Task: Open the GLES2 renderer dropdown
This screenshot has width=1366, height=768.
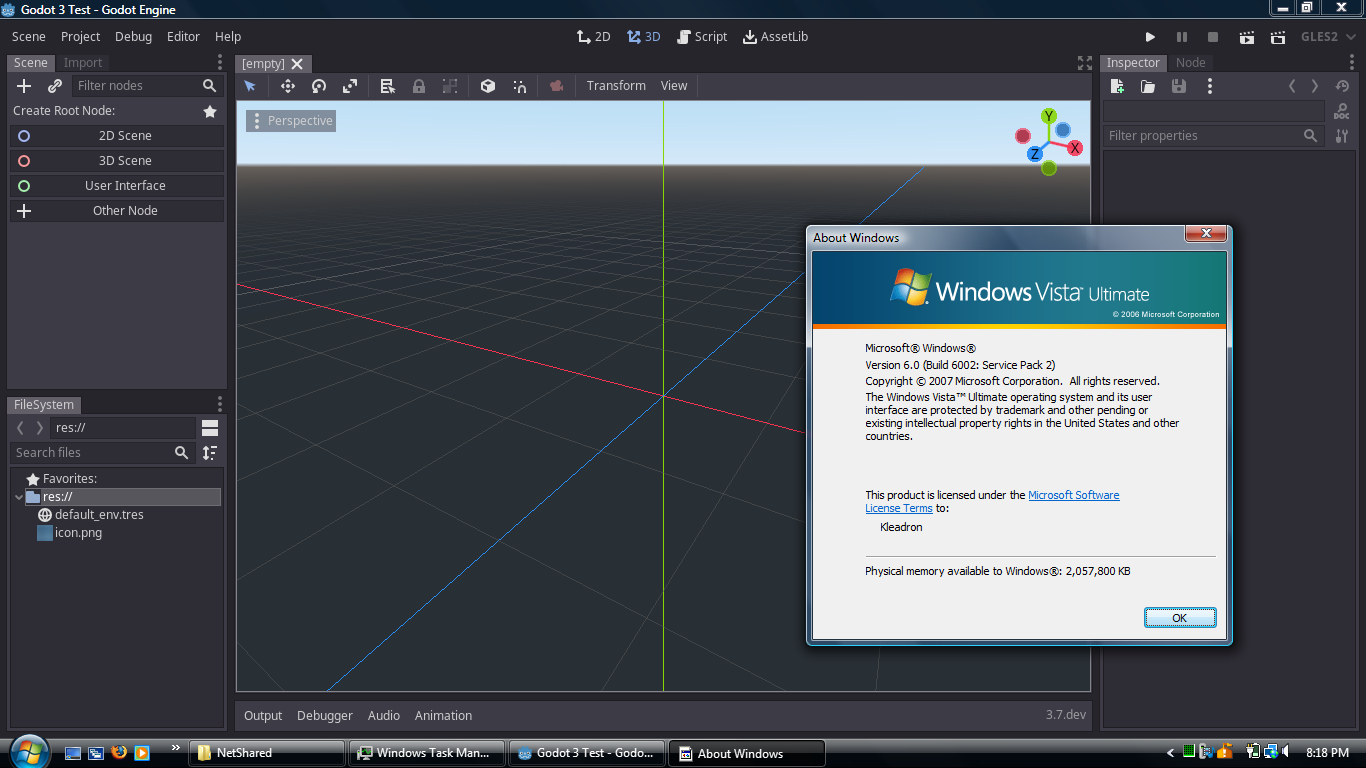Action: [1325, 37]
